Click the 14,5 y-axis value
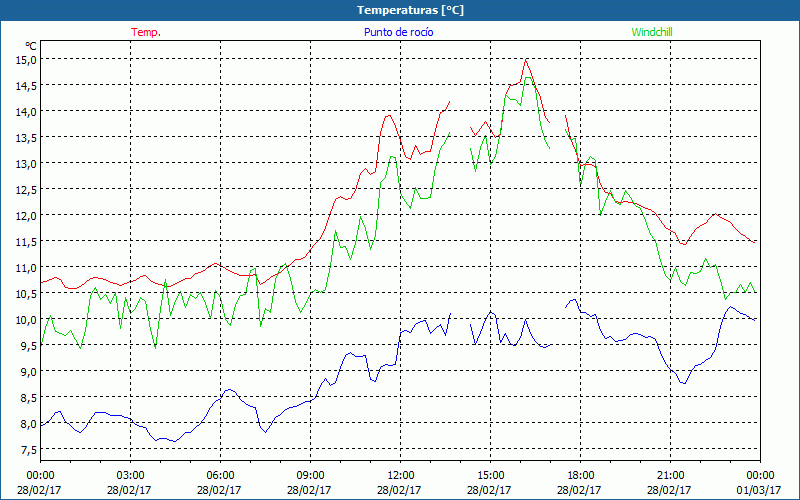Screen dimensions: 800x500 tap(27, 86)
